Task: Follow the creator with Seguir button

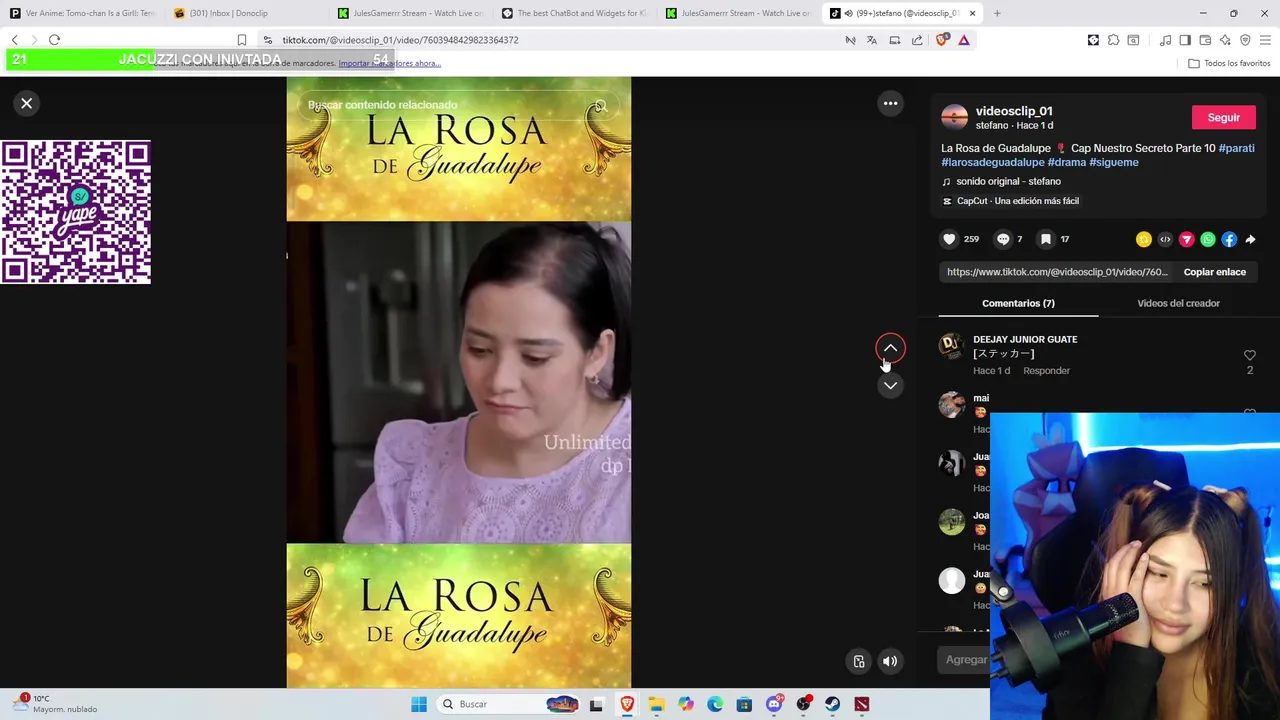Action: point(1223,118)
